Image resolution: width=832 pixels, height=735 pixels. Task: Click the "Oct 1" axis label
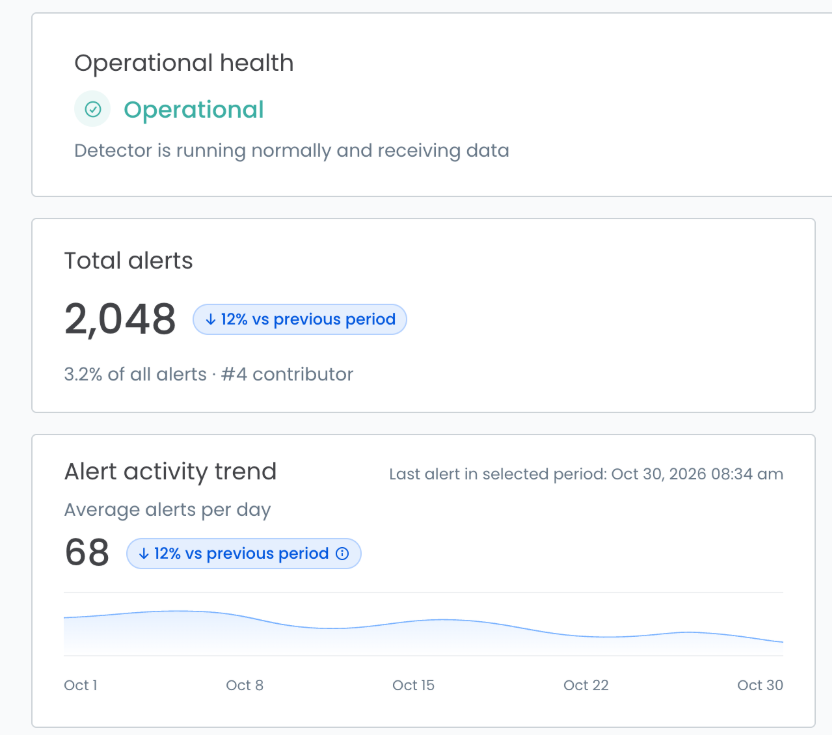[x=81, y=685]
